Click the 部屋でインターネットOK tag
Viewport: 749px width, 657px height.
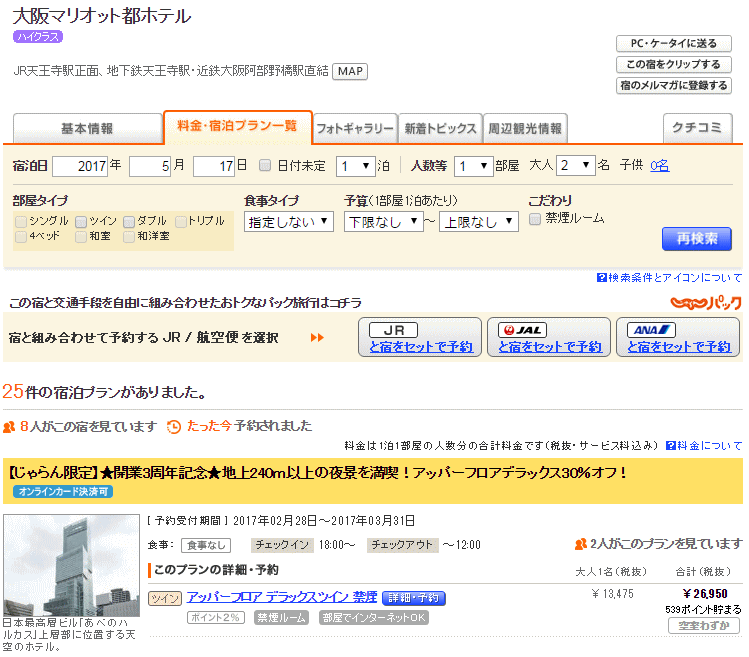[374, 618]
